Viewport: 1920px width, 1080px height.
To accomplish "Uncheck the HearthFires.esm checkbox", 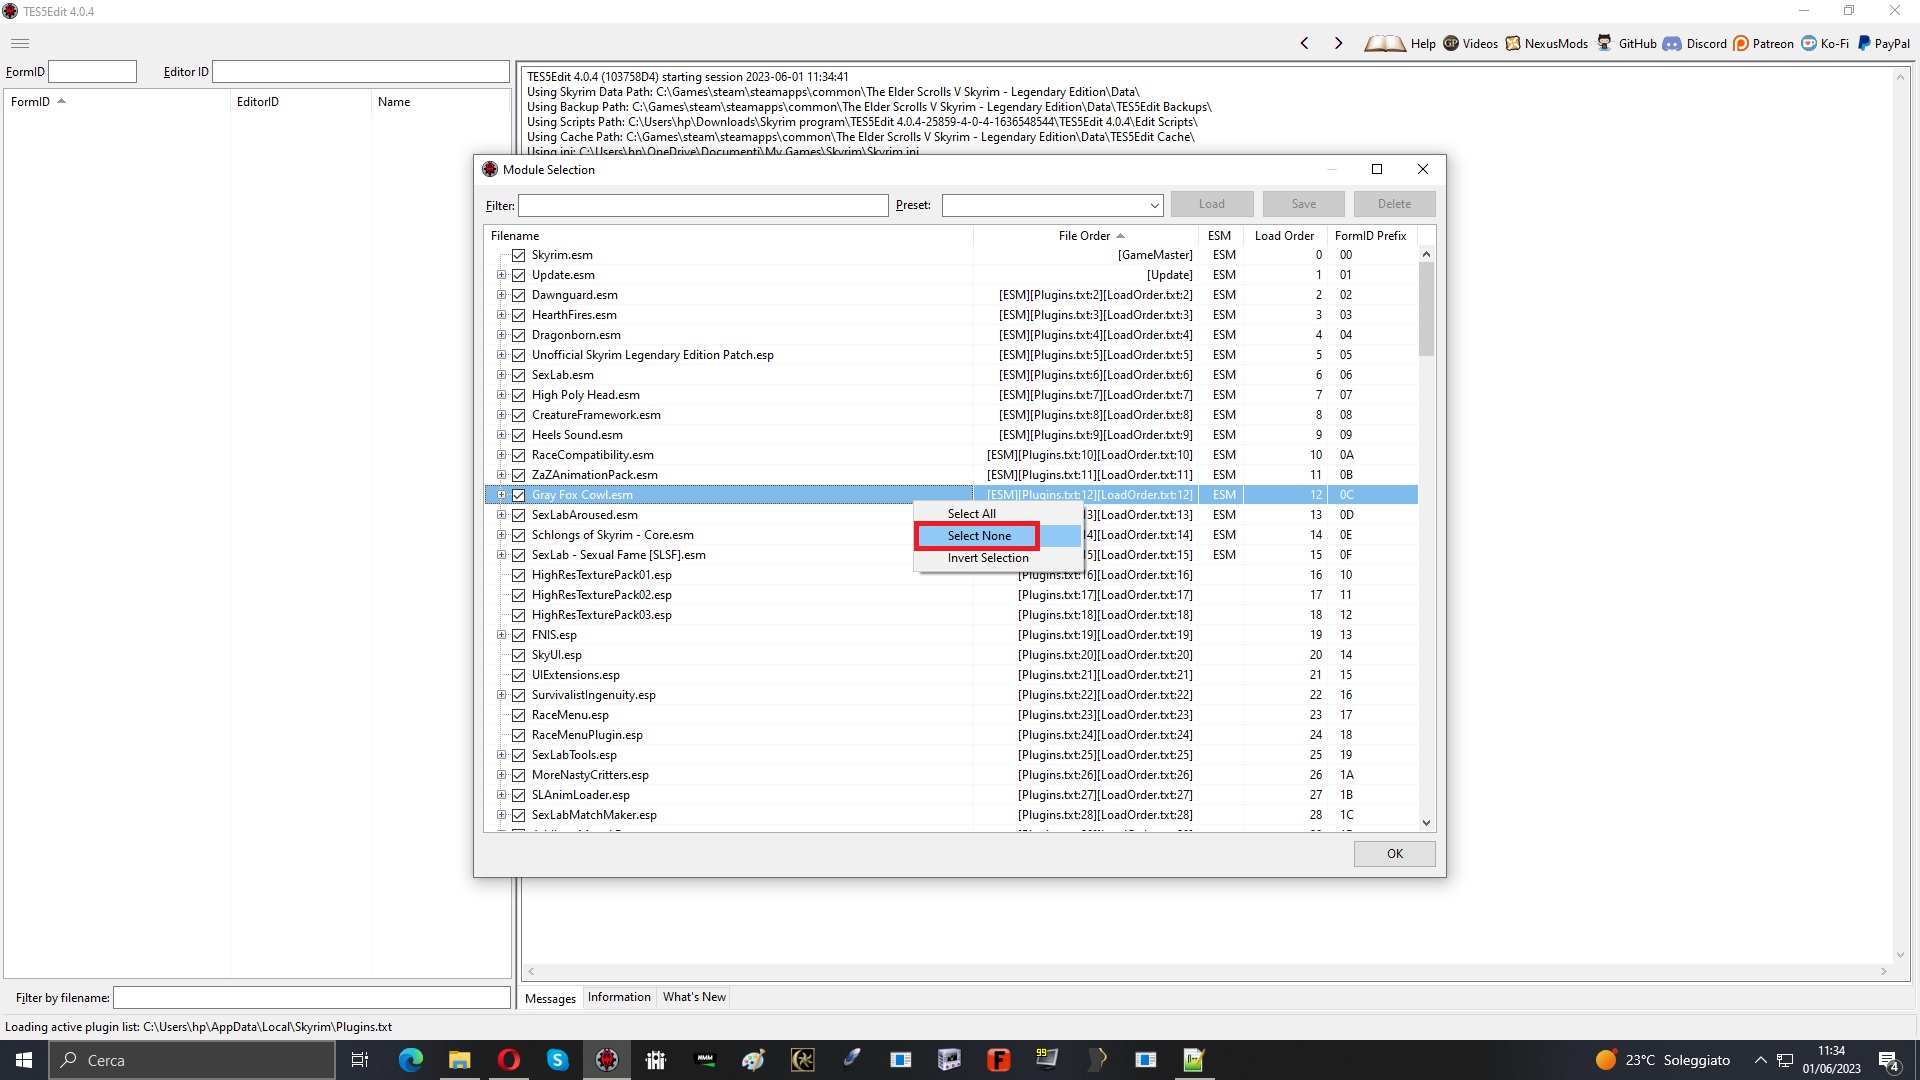I will pyautogui.click(x=518, y=315).
